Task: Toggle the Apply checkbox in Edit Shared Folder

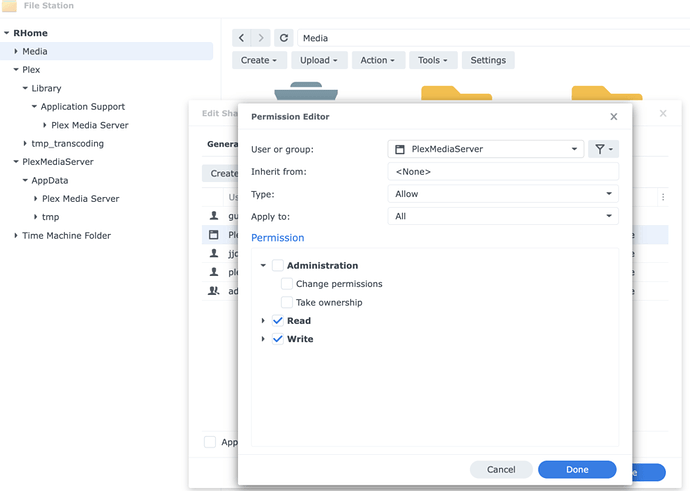Action: (x=210, y=442)
